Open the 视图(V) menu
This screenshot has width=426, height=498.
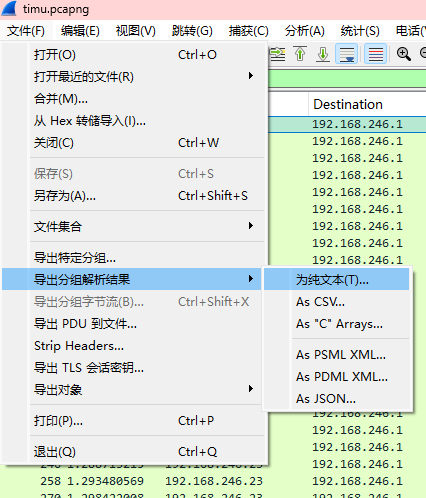(x=136, y=31)
